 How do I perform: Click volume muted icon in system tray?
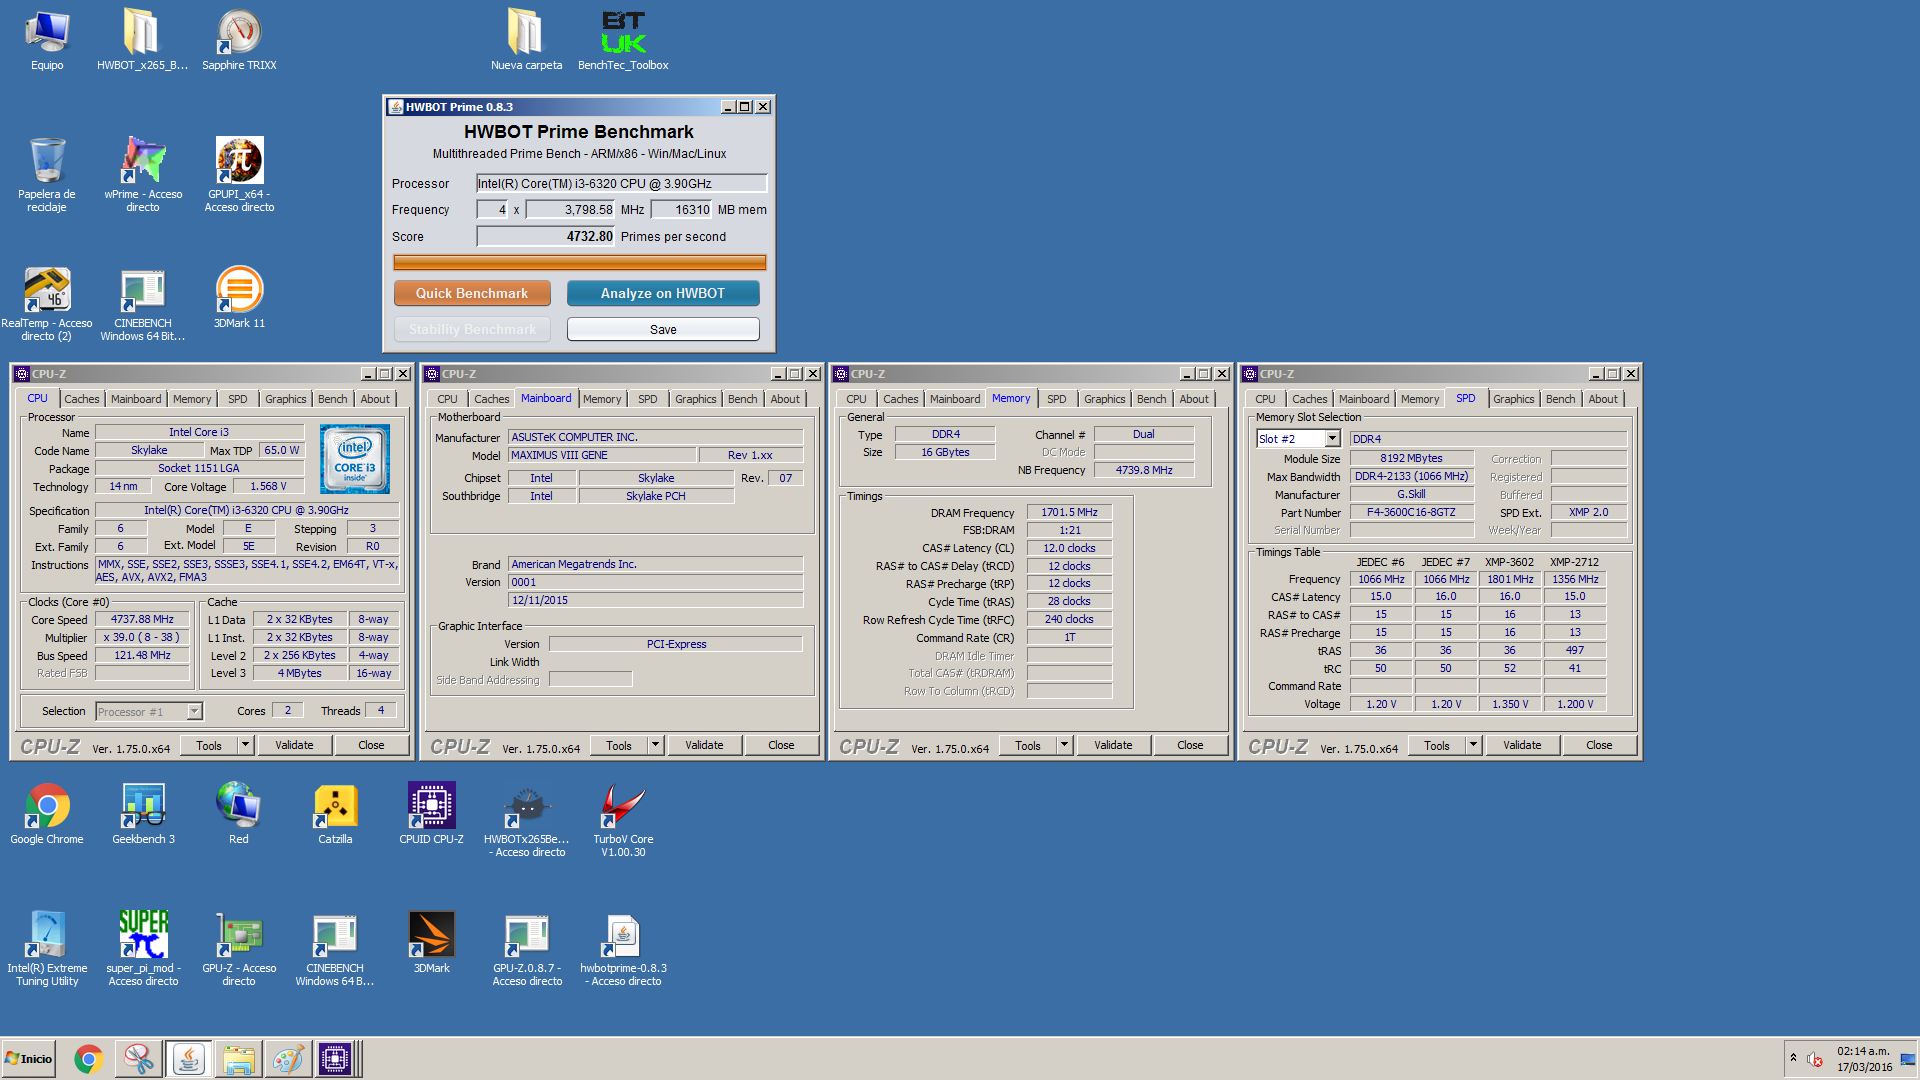[1815, 1059]
